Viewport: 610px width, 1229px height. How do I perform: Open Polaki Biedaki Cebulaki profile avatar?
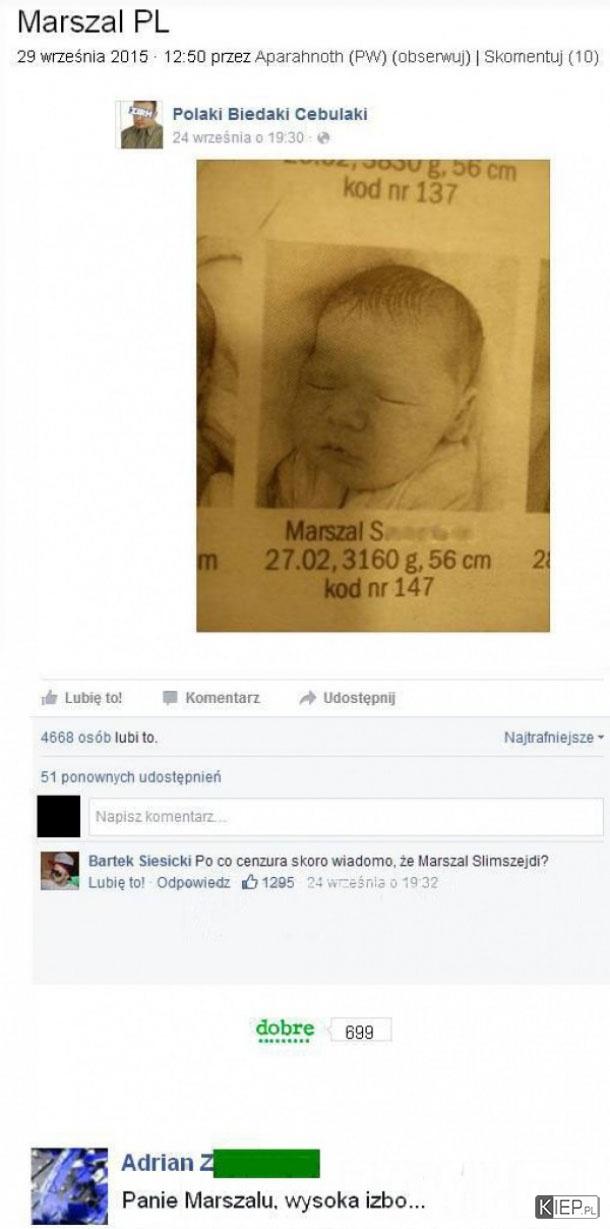point(141,124)
